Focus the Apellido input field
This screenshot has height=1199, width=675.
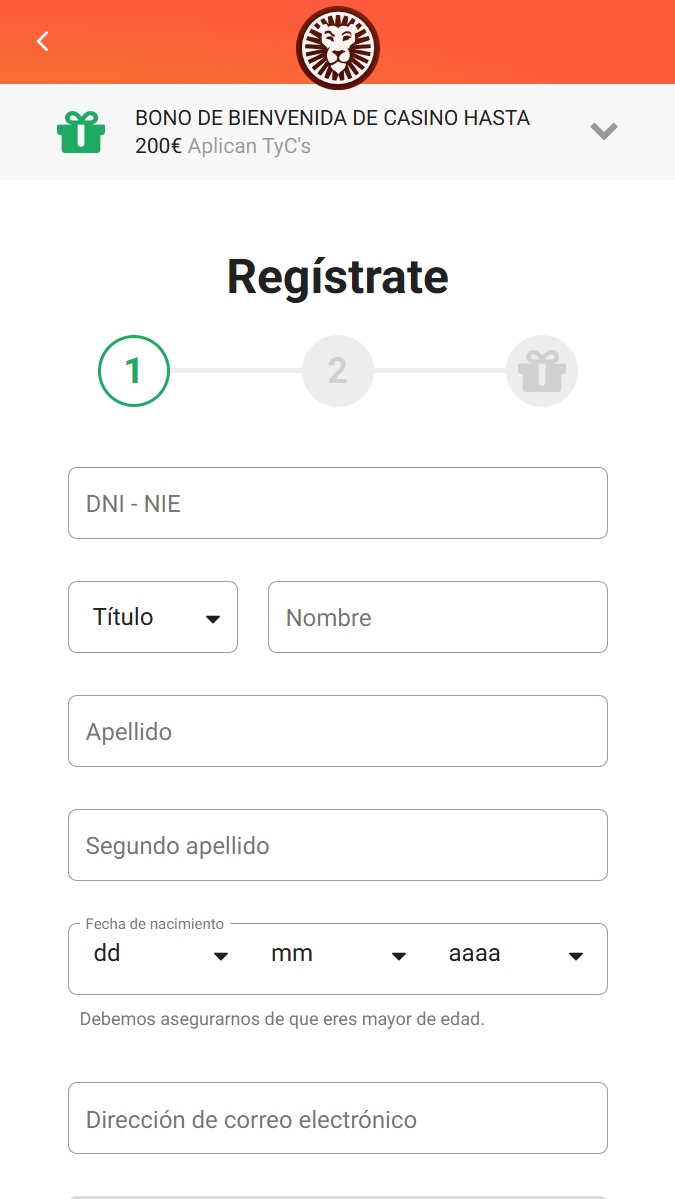[338, 731]
